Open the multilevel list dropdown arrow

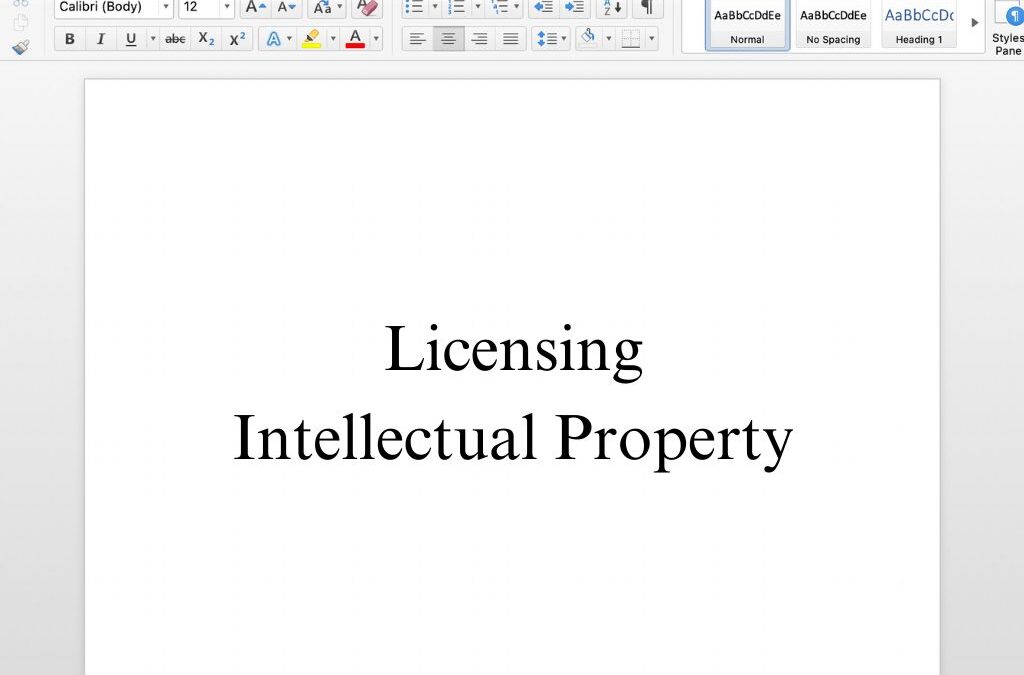tap(517, 7)
